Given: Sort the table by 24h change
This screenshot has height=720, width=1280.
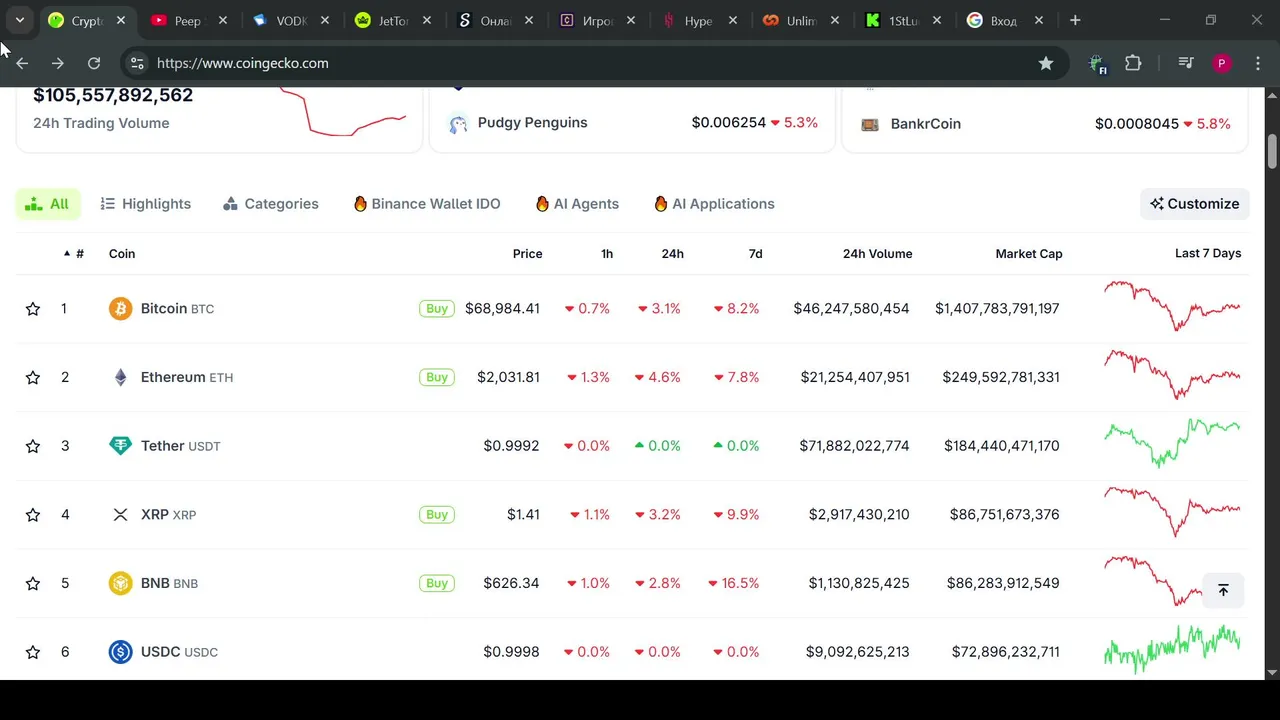Looking at the screenshot, I should point(673,254).
